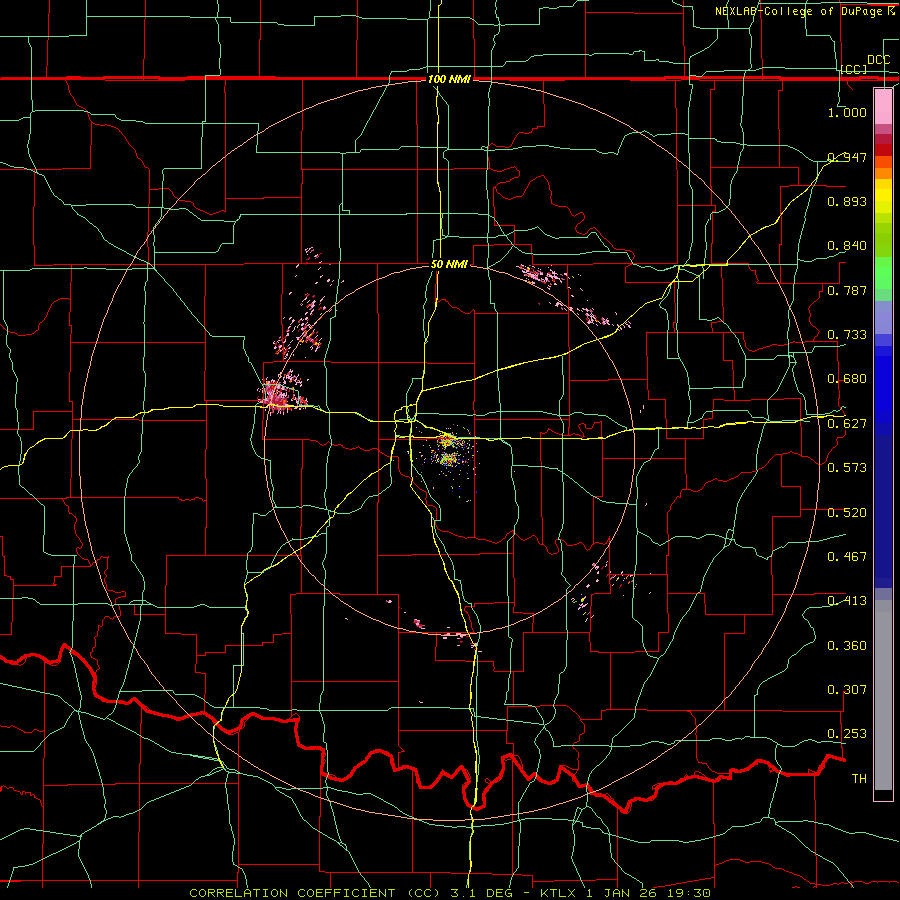Viewport: 900px width, 900px height.
Task: Select the 0.680 scale value
Action: (x=847, y=379)
